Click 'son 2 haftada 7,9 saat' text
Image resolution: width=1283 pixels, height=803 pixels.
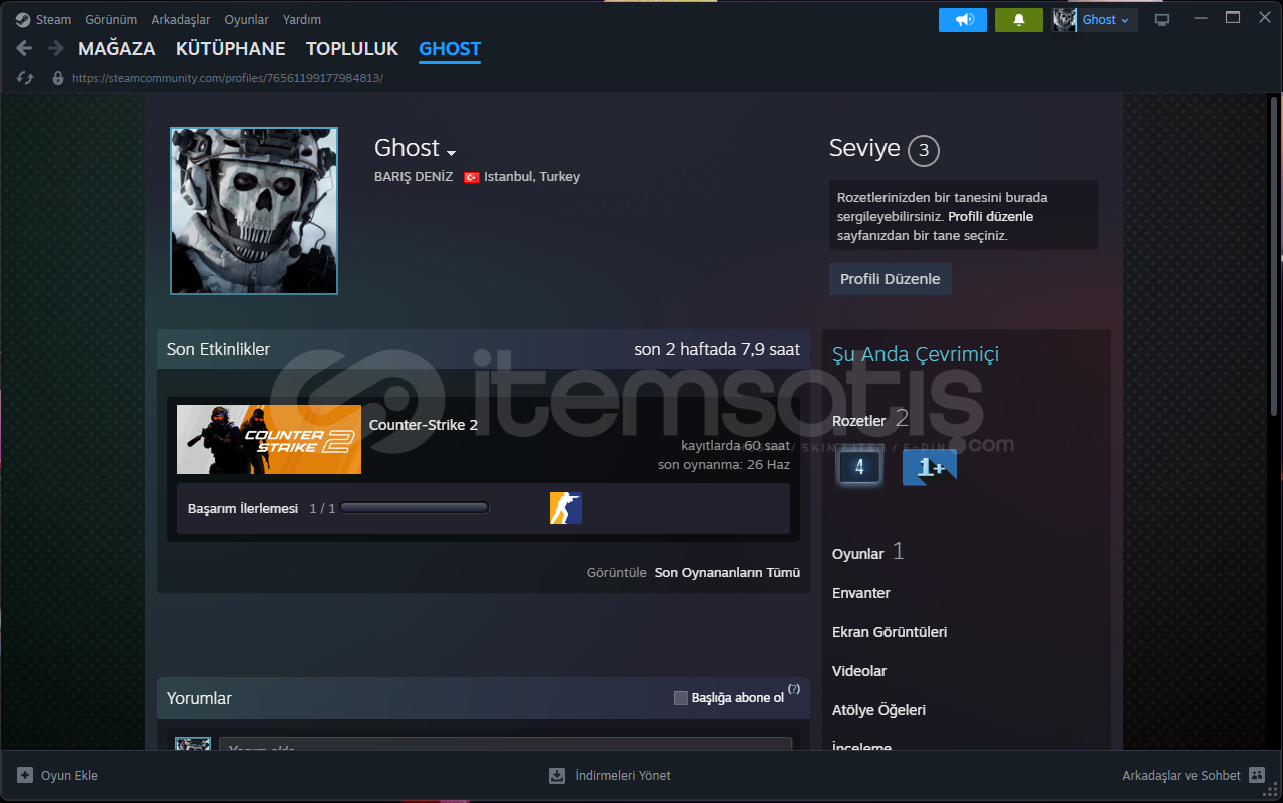717,349
